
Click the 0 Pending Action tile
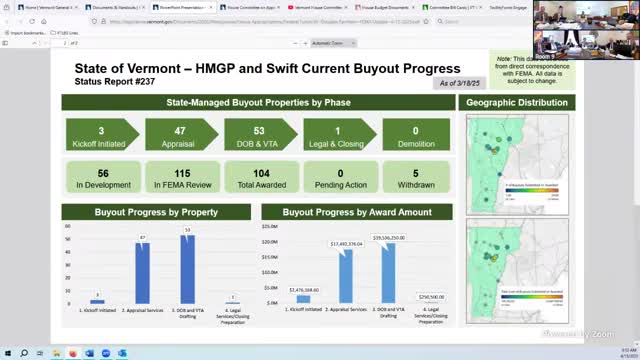(341, 177)
